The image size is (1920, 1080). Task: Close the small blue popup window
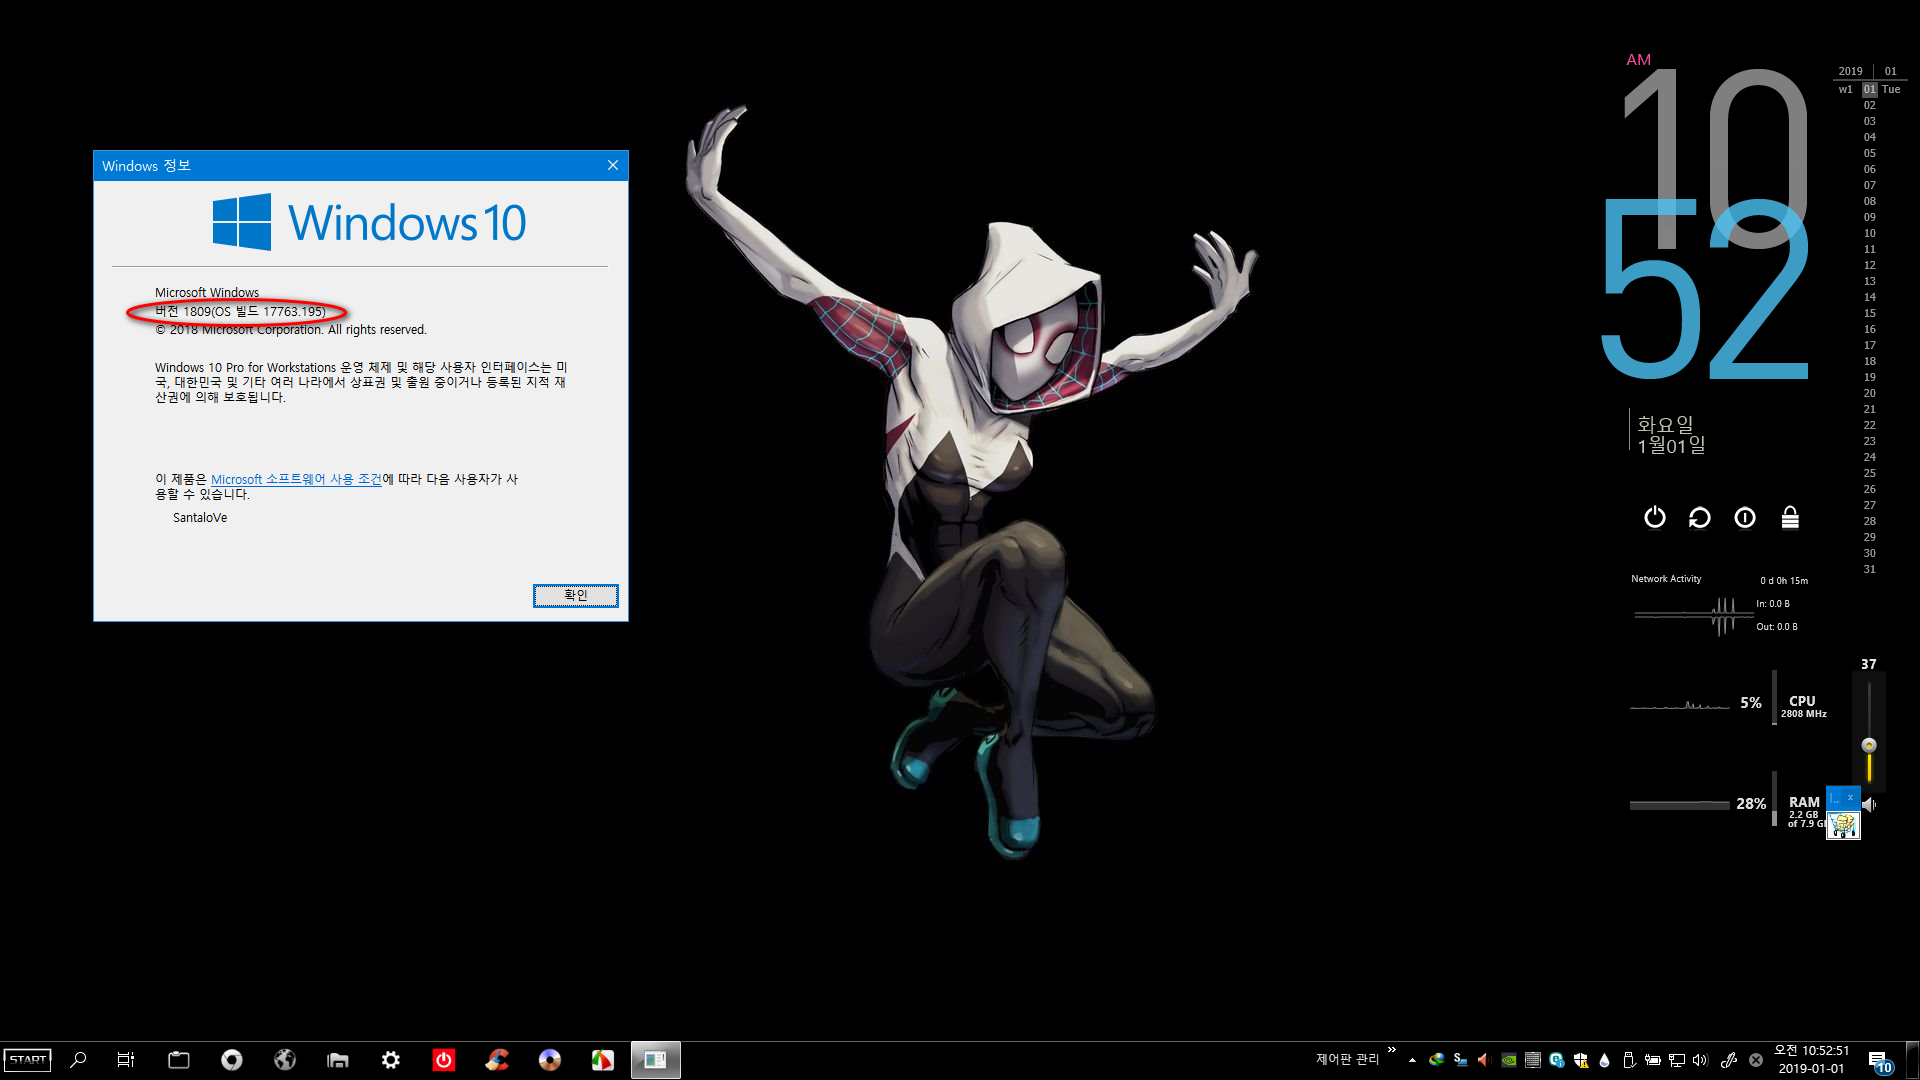pos(1851,798)
